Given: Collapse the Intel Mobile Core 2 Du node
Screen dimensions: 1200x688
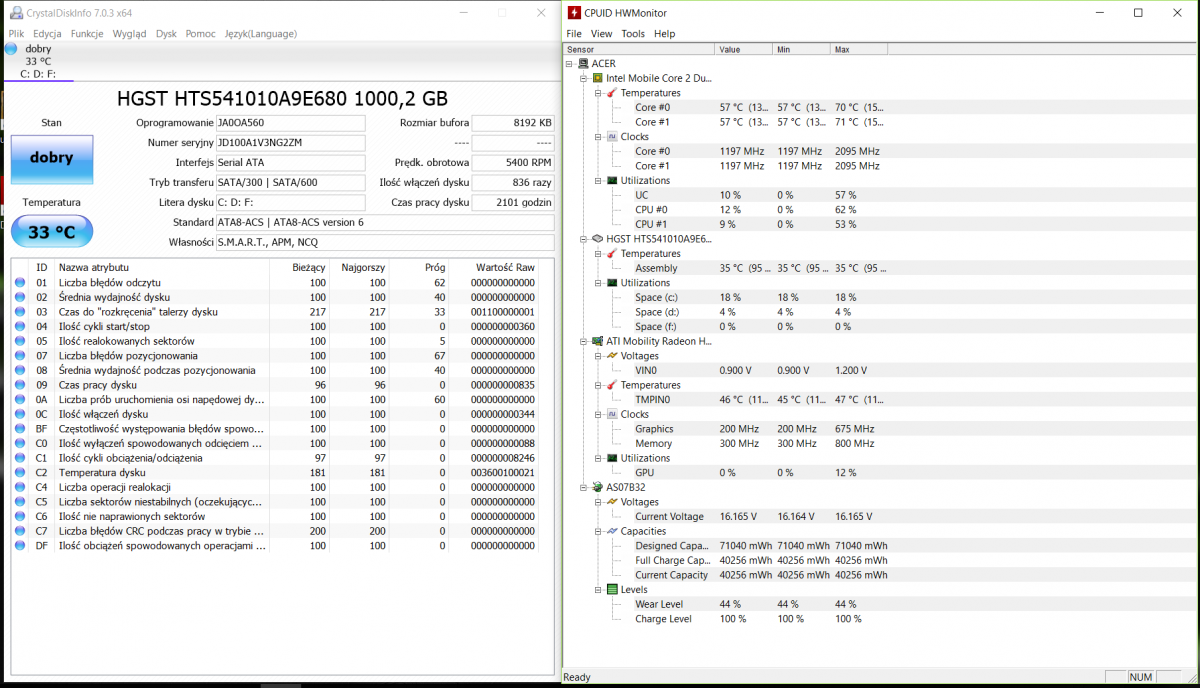Looking at the screenshot, I should pyautogui.click(x=584, y=78).
